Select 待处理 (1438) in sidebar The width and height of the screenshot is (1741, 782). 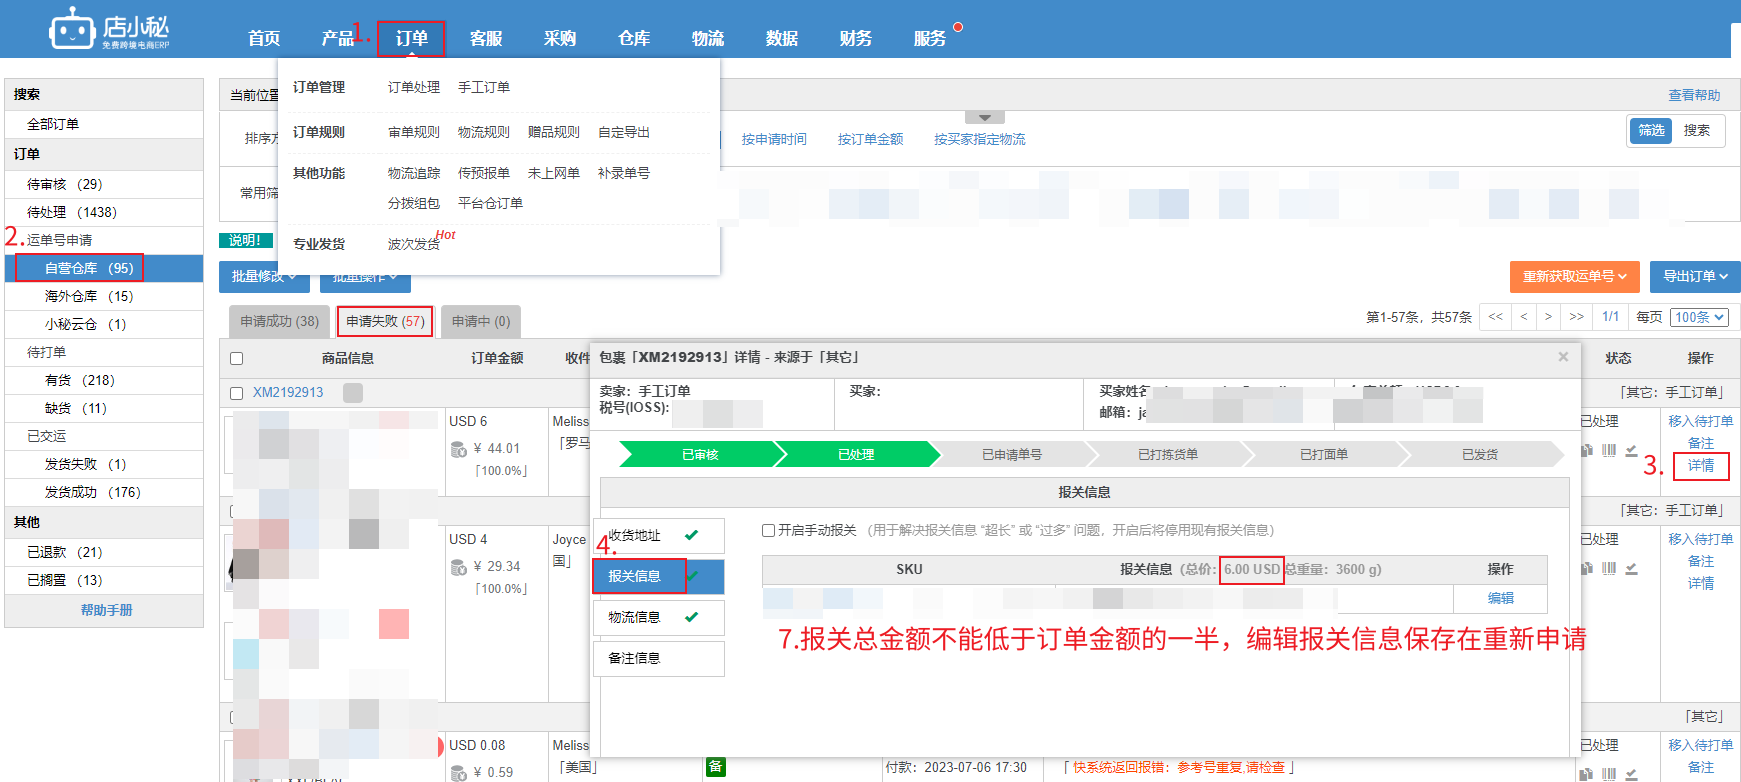coord(104,212)
